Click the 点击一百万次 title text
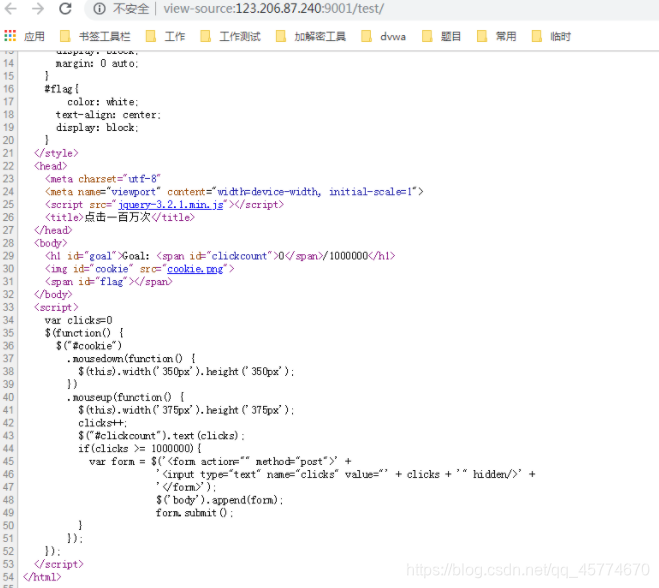This screenshot has height=588, width=659. tap(117, 217)
